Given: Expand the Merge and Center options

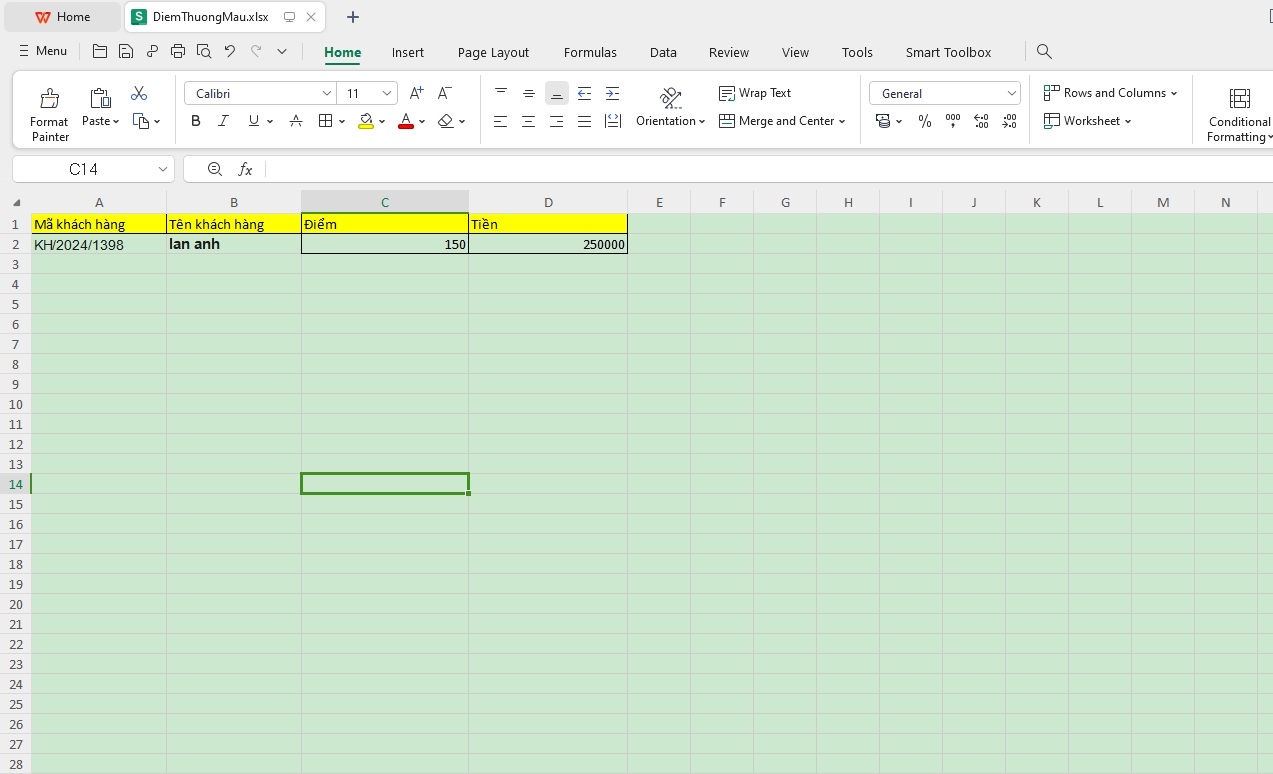Looking at the screenshot, I should coord(842,121).
